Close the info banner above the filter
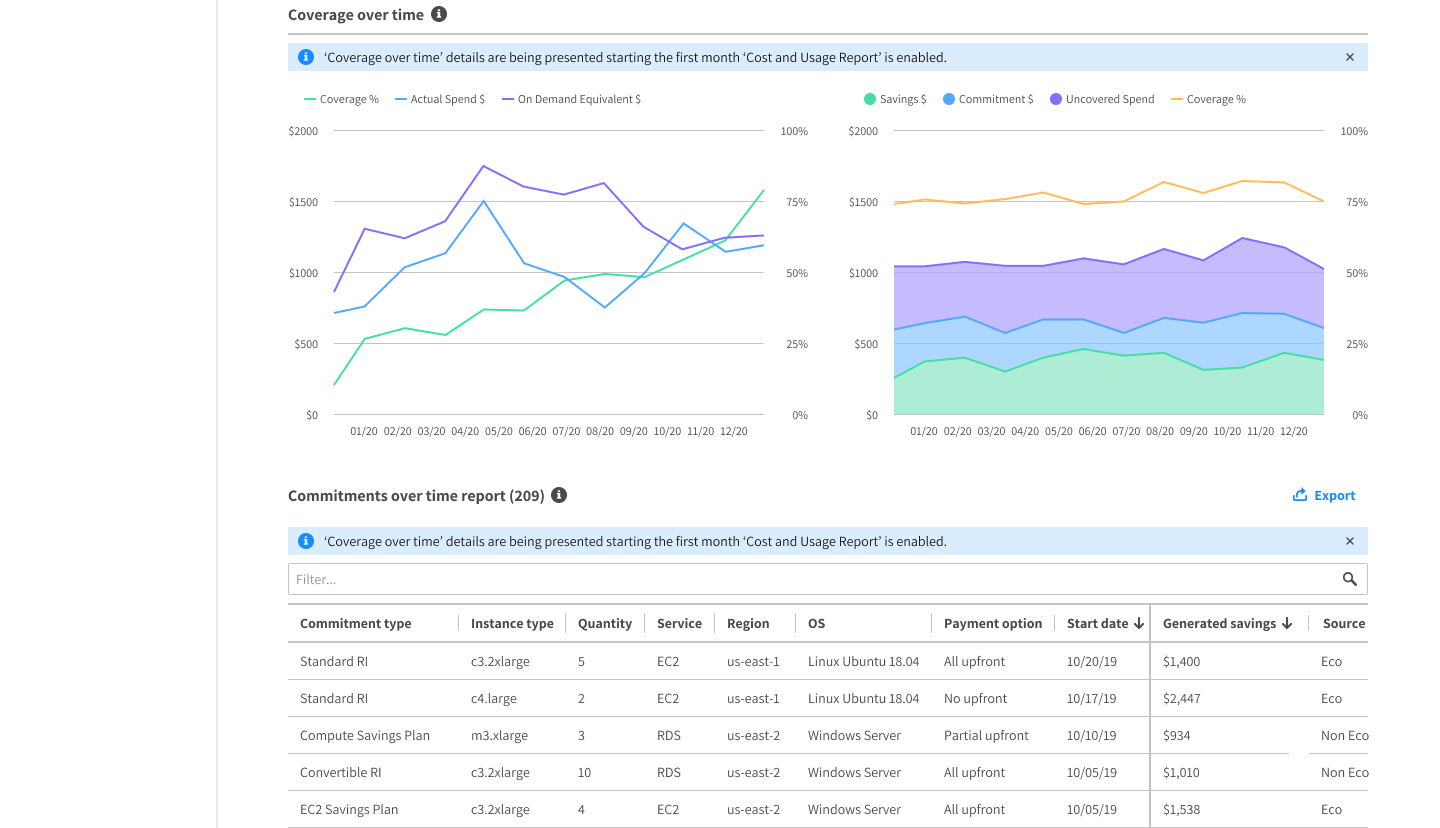Screen dimensions: 1440x828 (1349, 541)
